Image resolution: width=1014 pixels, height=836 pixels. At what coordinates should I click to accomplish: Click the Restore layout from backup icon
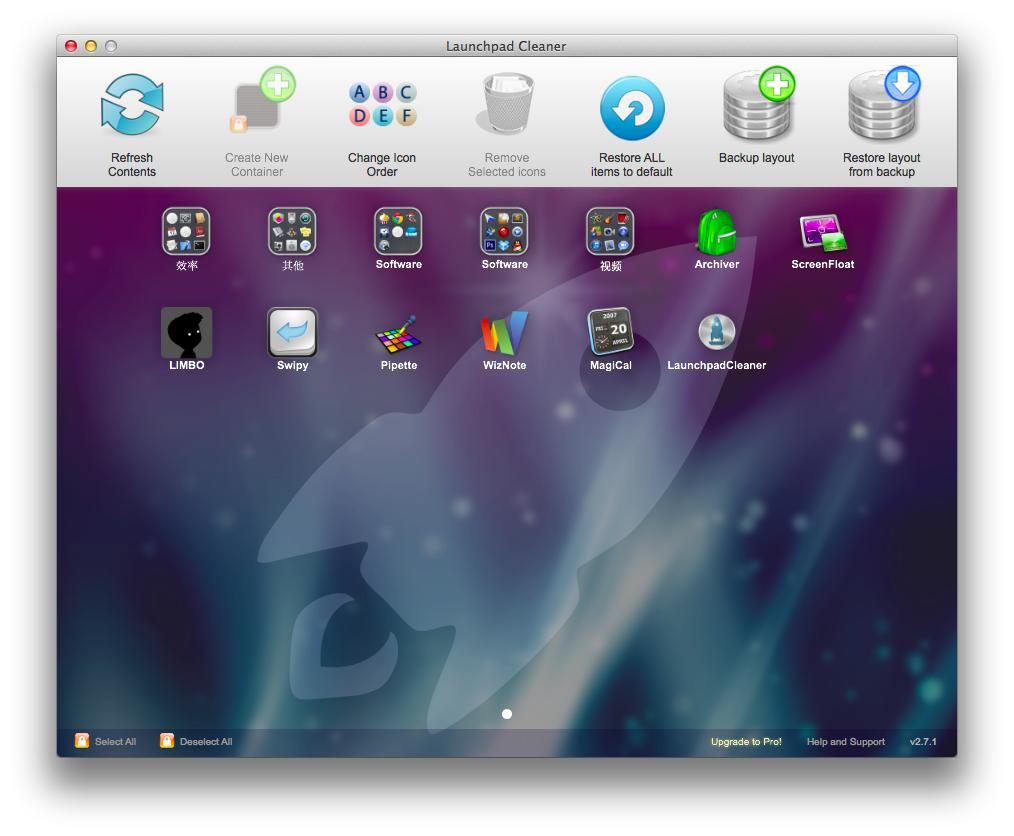[x=884, y=103]
